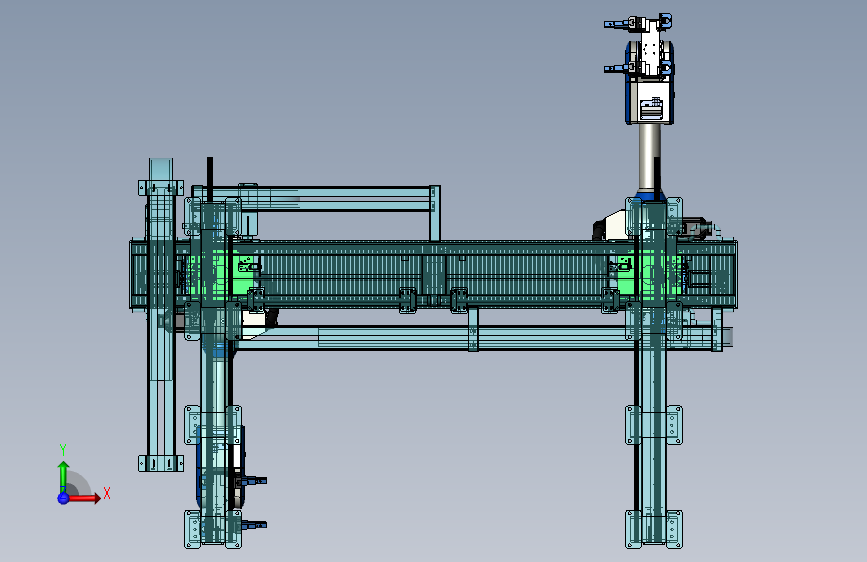Click the red X axis arrow of the triad

pos(84,498)
